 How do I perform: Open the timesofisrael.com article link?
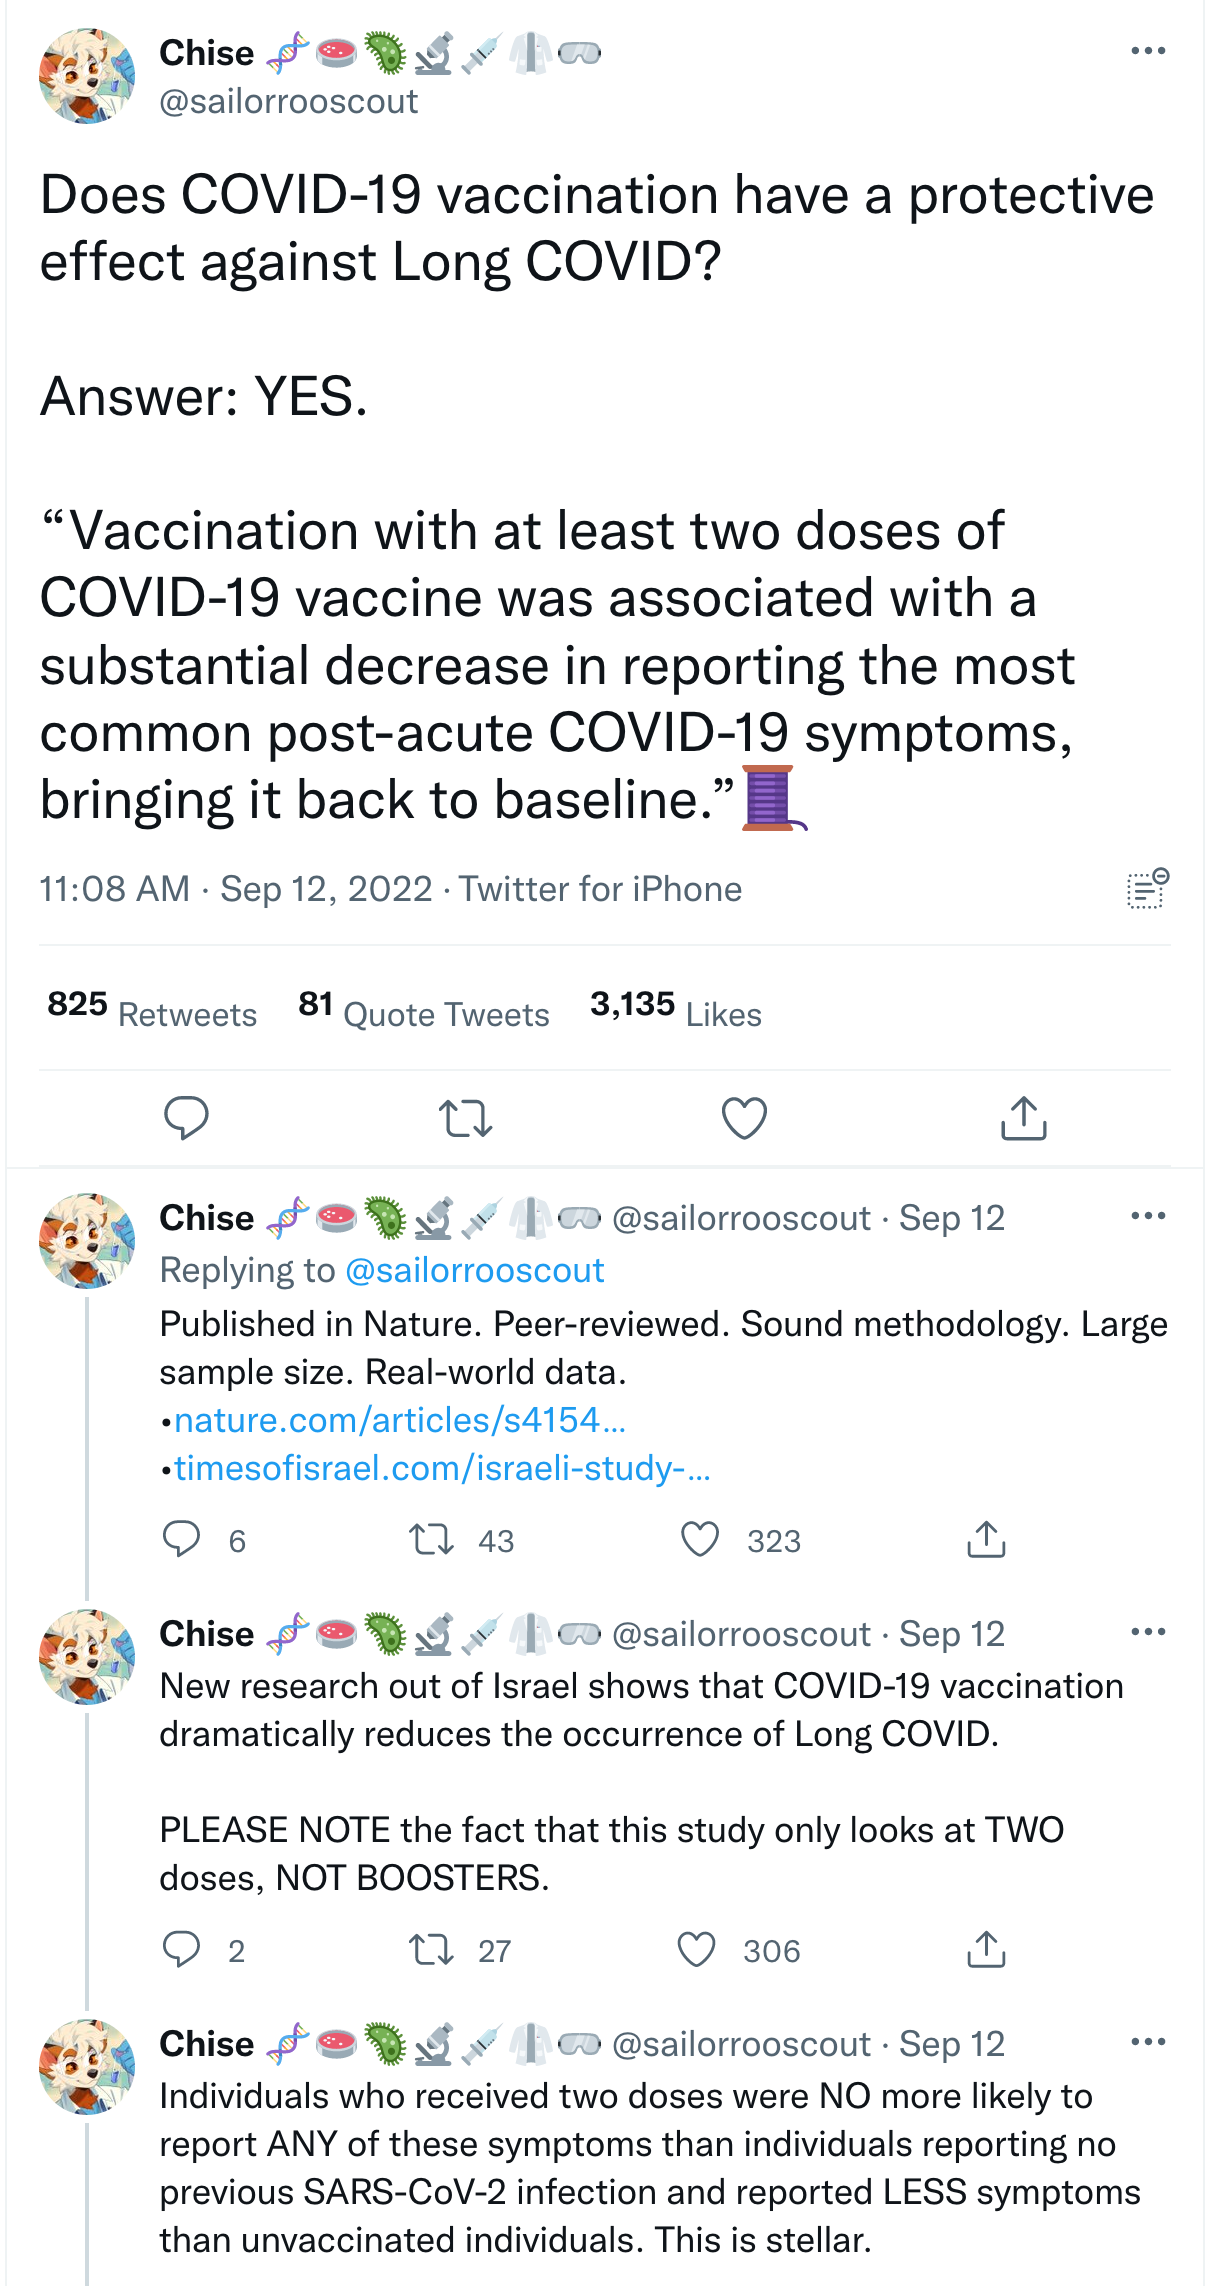tap(442, 1468)
